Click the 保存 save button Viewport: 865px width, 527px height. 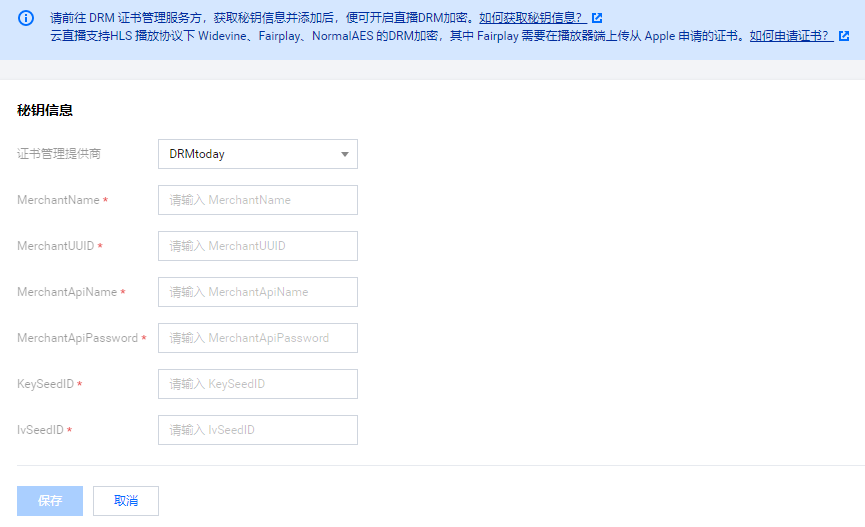[x=50, y=501]
